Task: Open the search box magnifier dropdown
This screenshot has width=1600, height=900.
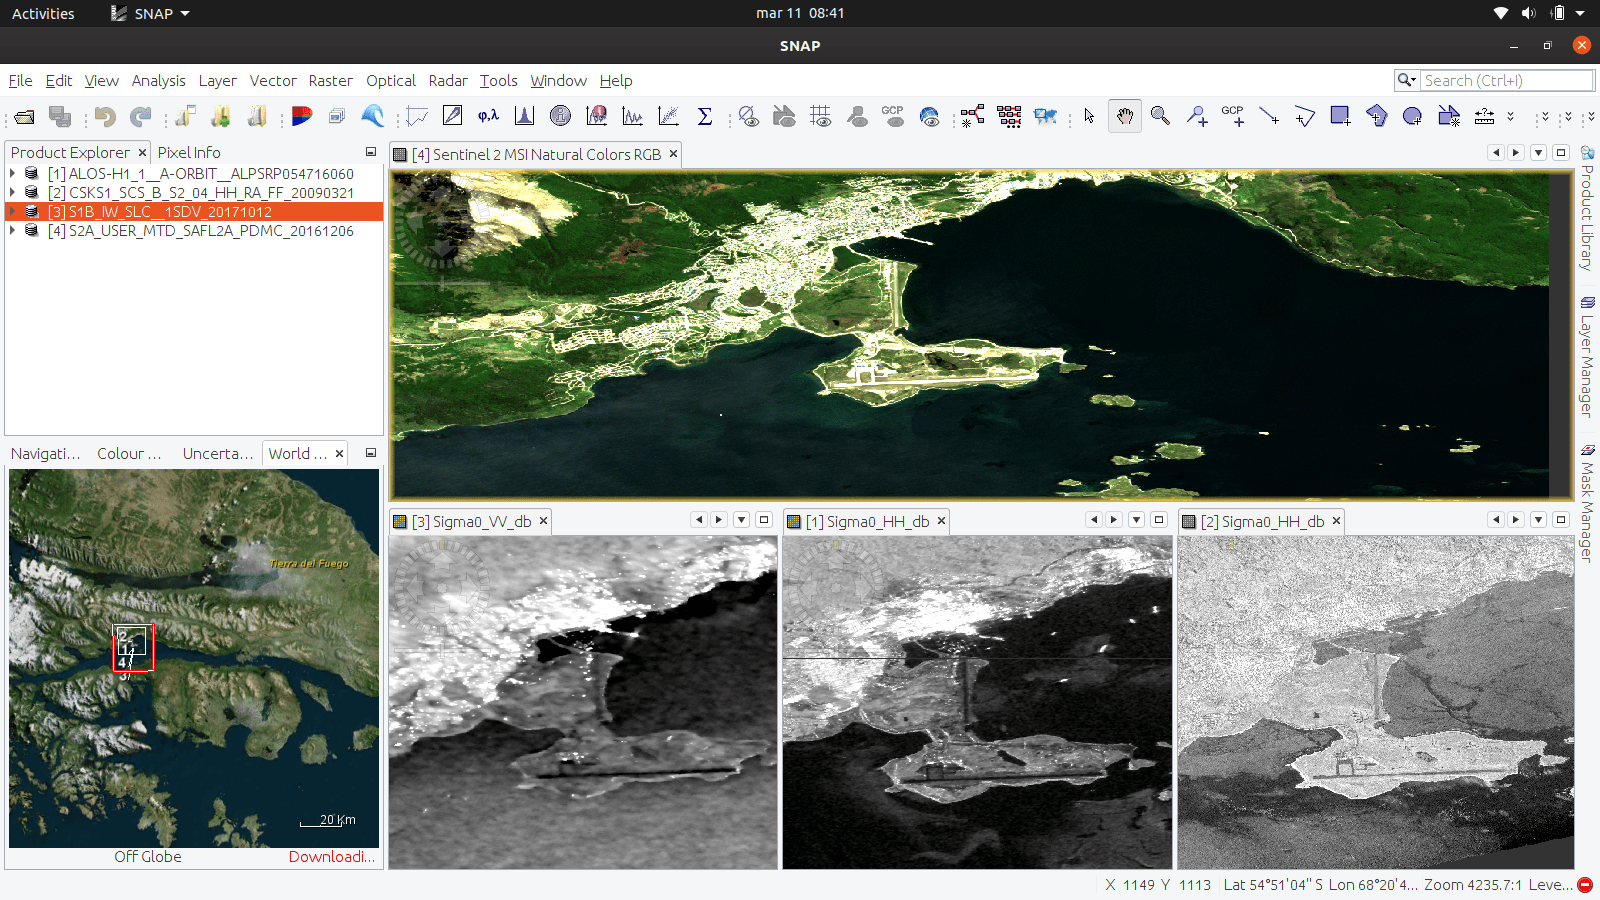Action: [1406, 80]
